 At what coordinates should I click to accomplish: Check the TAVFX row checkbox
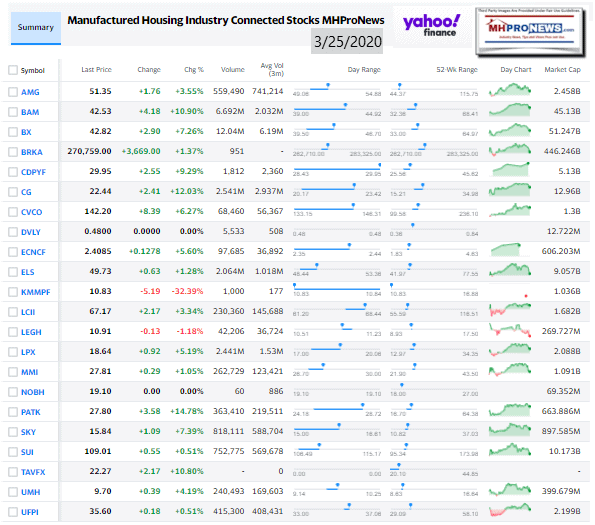(x=13, y=472)
